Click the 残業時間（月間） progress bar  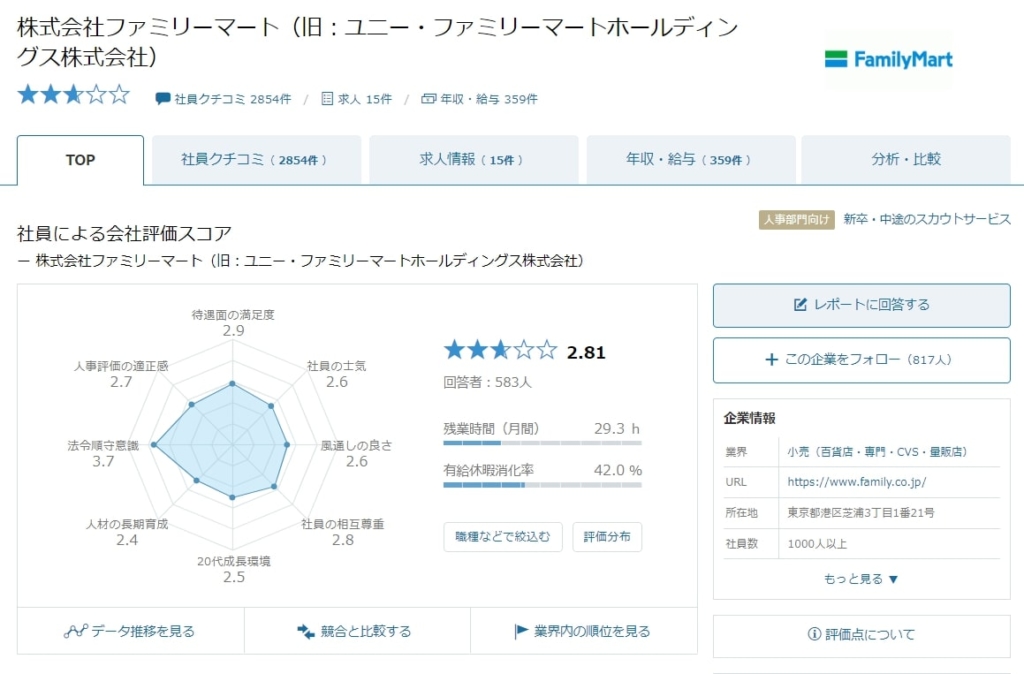point(542,443)
